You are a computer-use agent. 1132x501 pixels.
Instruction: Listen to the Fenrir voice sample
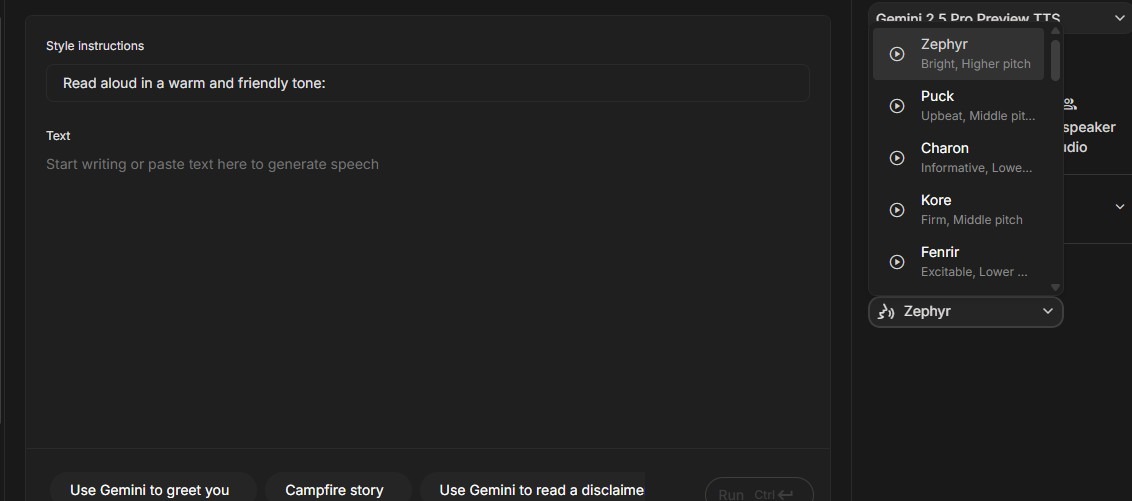[x=897, y=262]
